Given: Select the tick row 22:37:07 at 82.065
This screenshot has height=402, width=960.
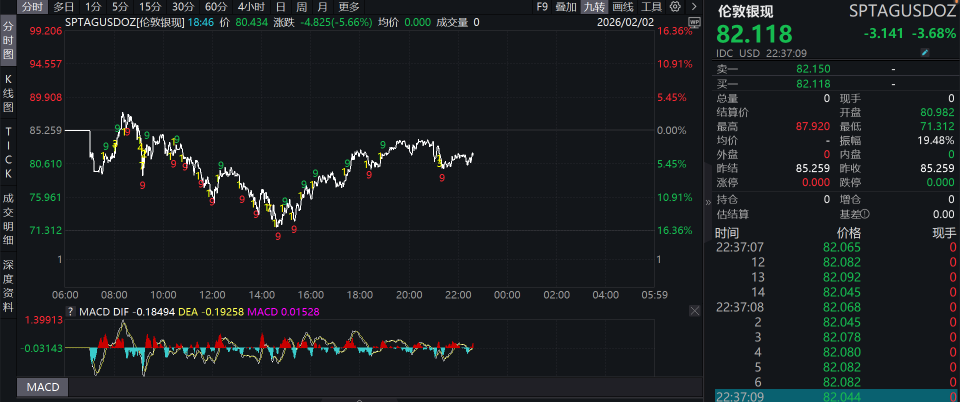Looking at the screenshot, I should pyautogui.click(x=836, y=247).
